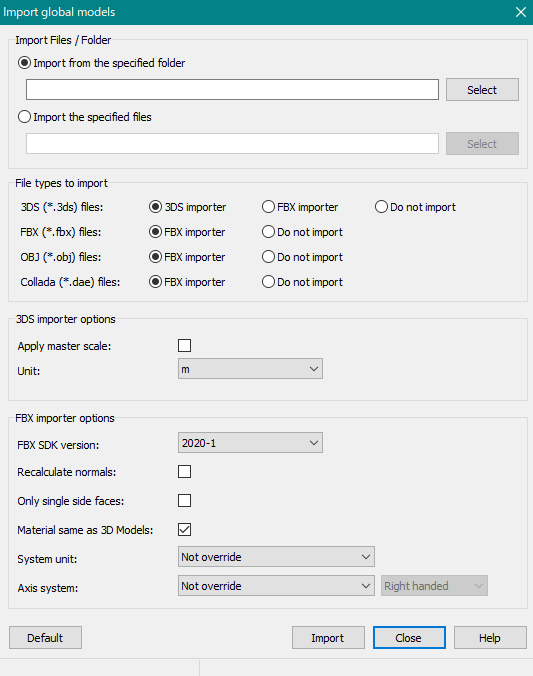Click the Import button

(328, 638)
